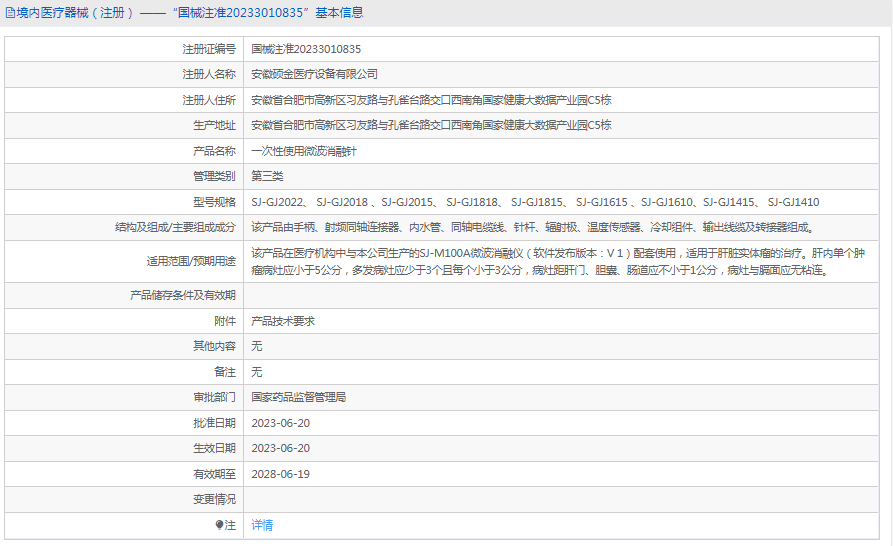This screenshot has height=546, width=893.
Task: Click the 生产地址 label
Action: (214, 125)
